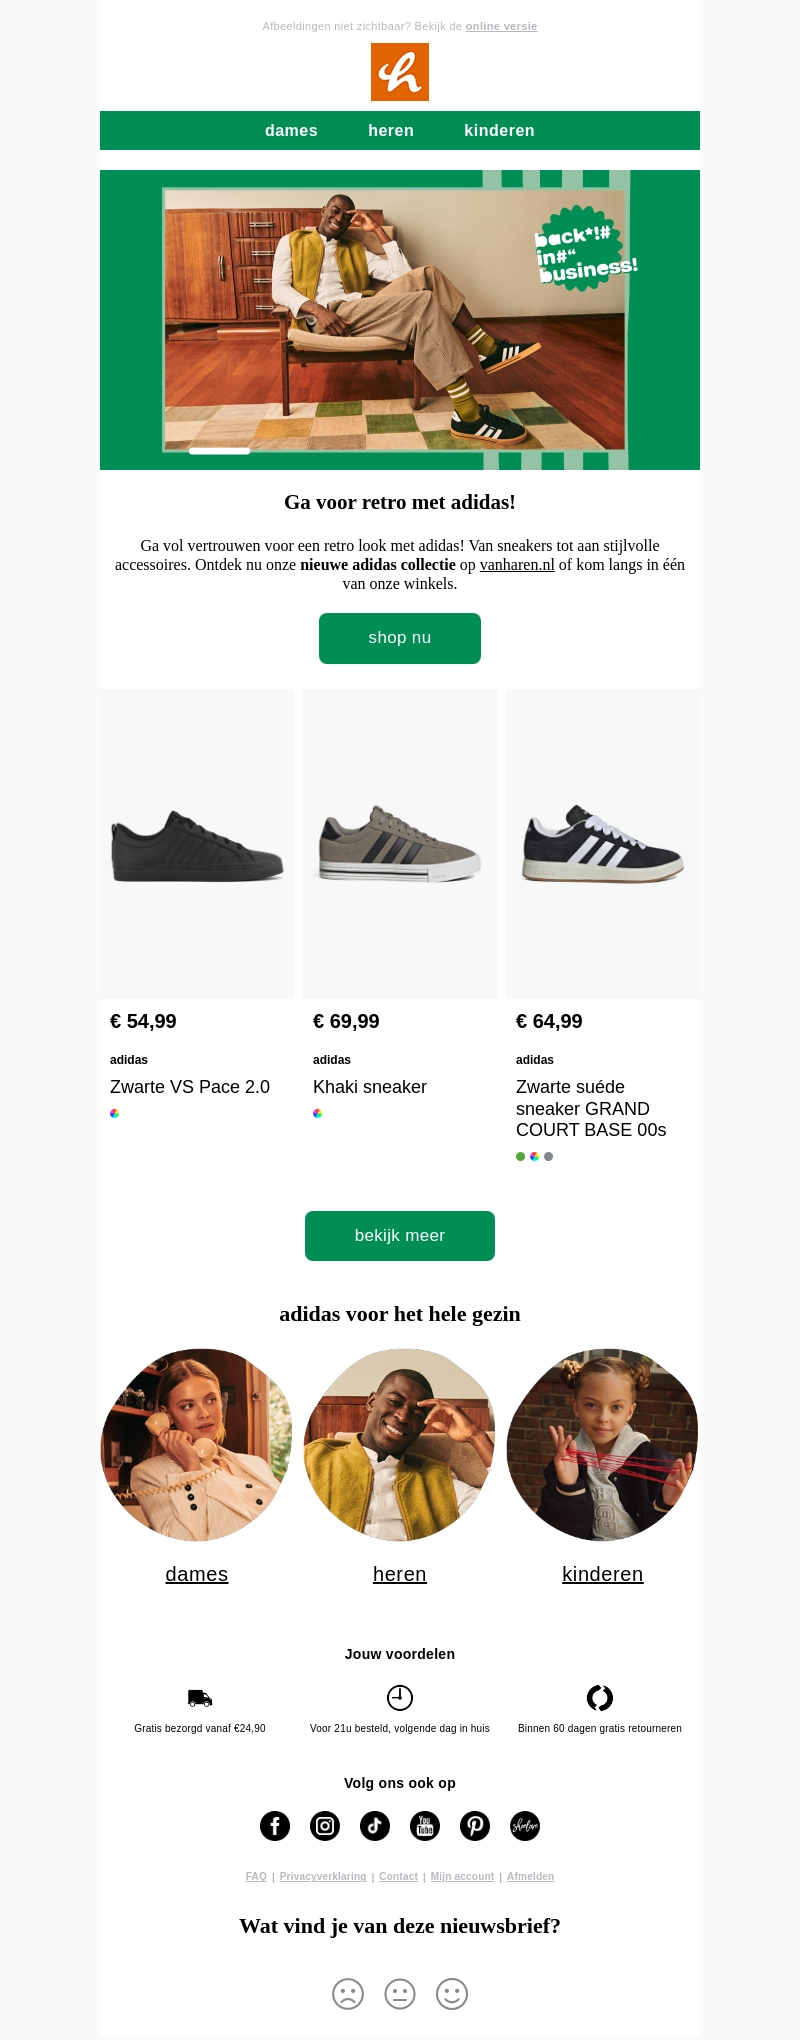Open the YouTube social icon
This screenshot has width=800, height=2040.
click(x=425, y=1826)
